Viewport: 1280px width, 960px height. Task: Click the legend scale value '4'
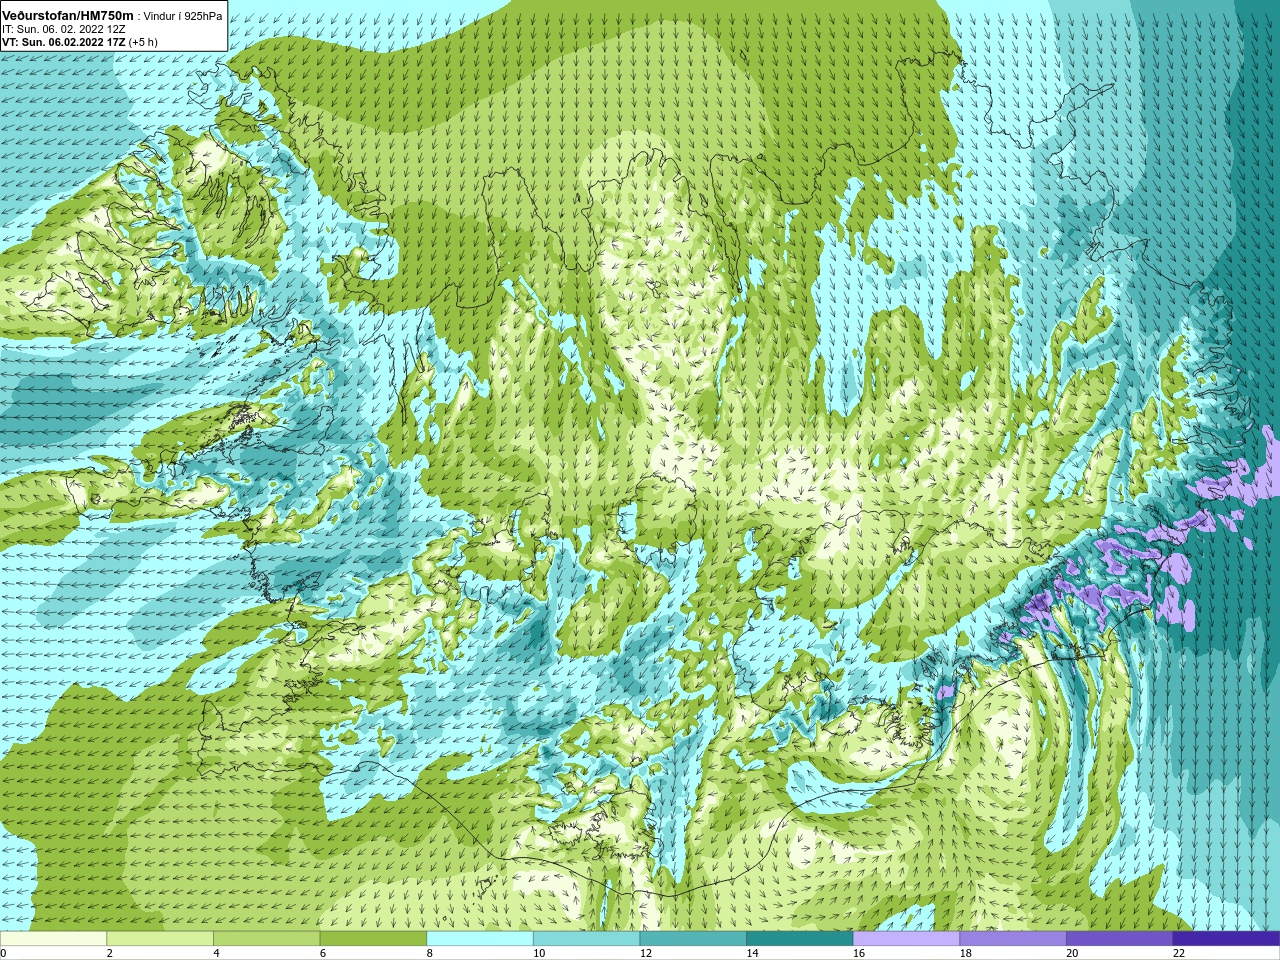[216, 953]
